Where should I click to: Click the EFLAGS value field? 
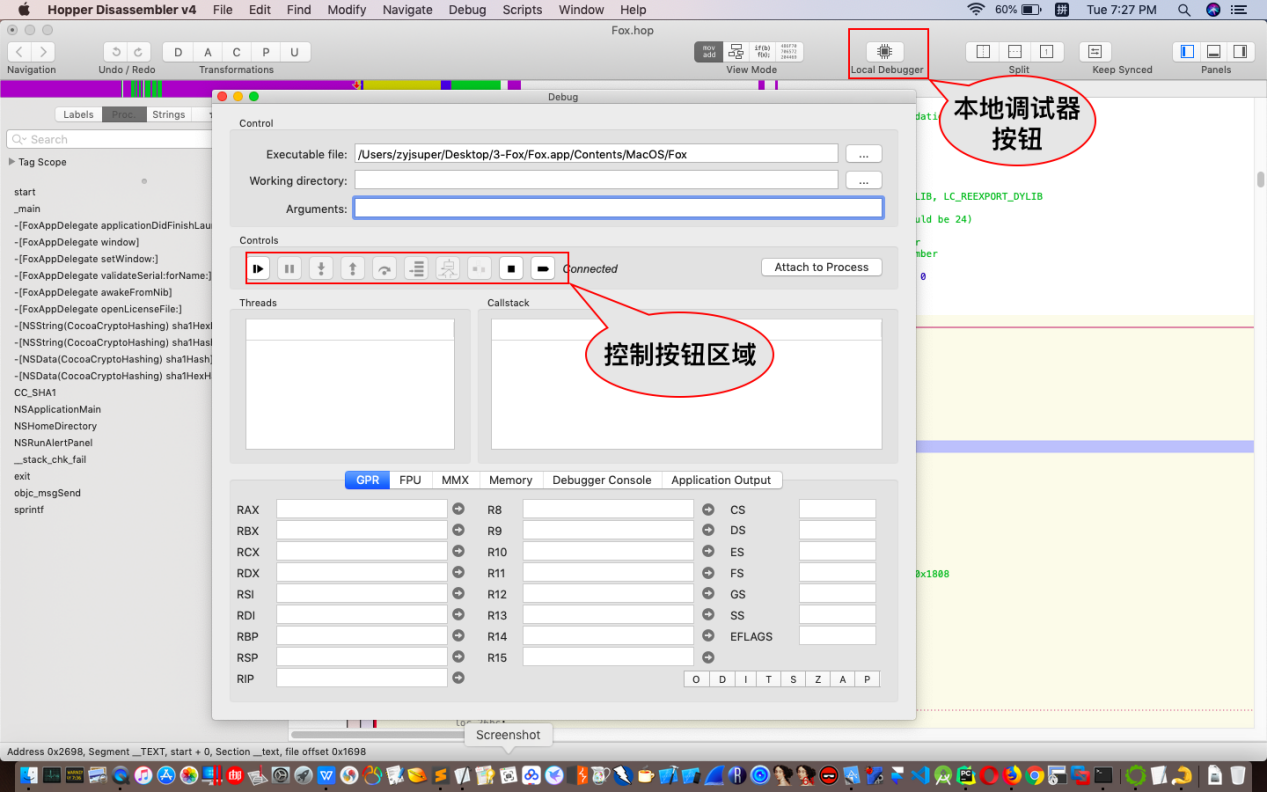tap(837, 636)
